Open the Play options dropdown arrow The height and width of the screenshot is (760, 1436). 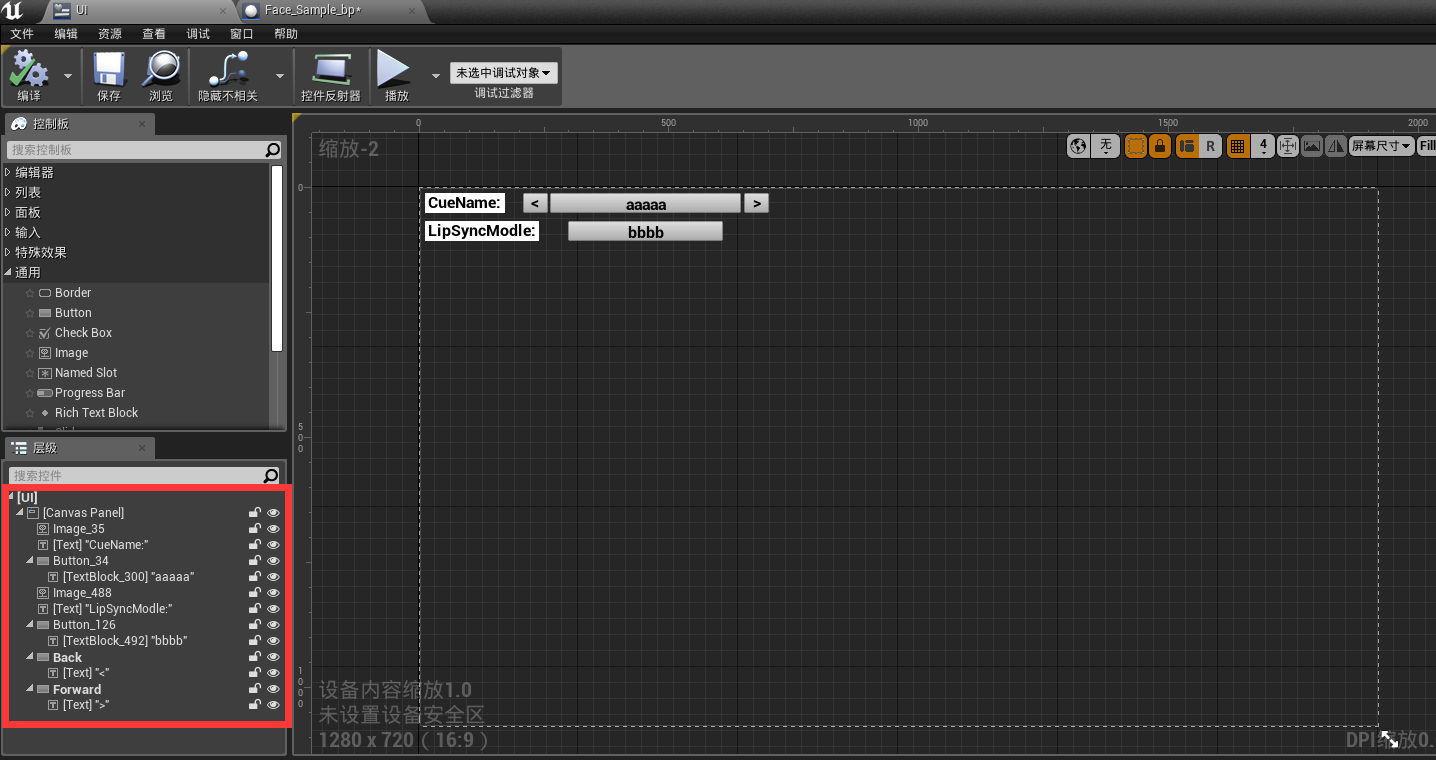[x=435, y=76]
